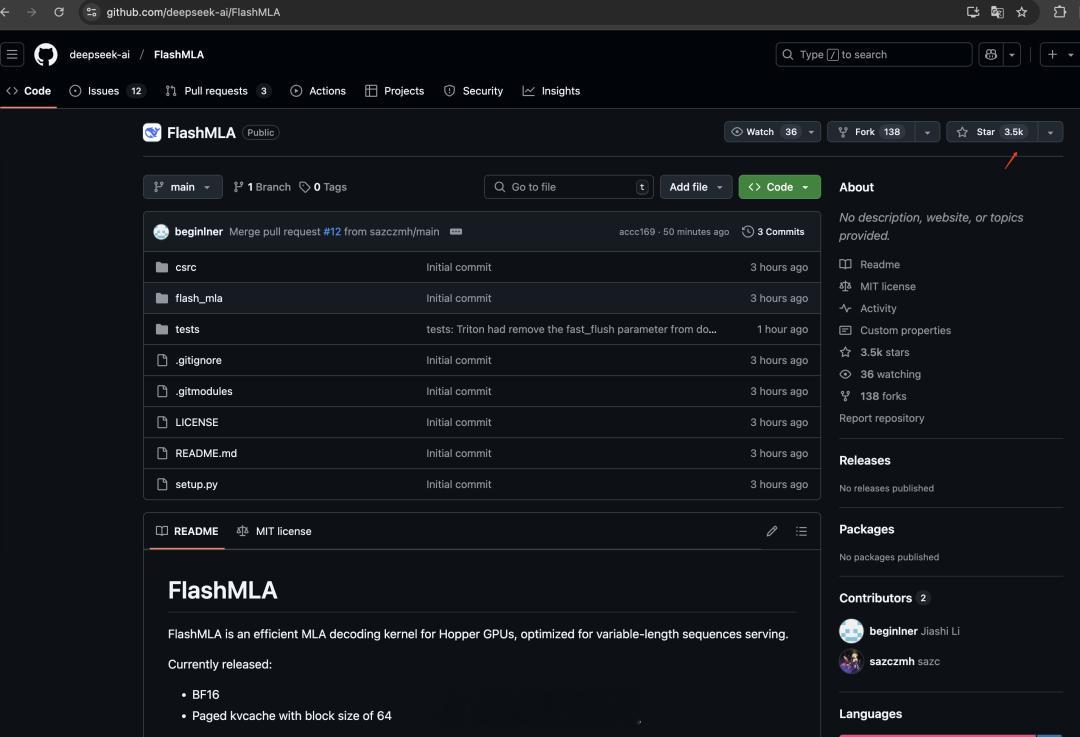Fork the repository
Viewport: 1080px width, 737px height.
pos(871,132)
